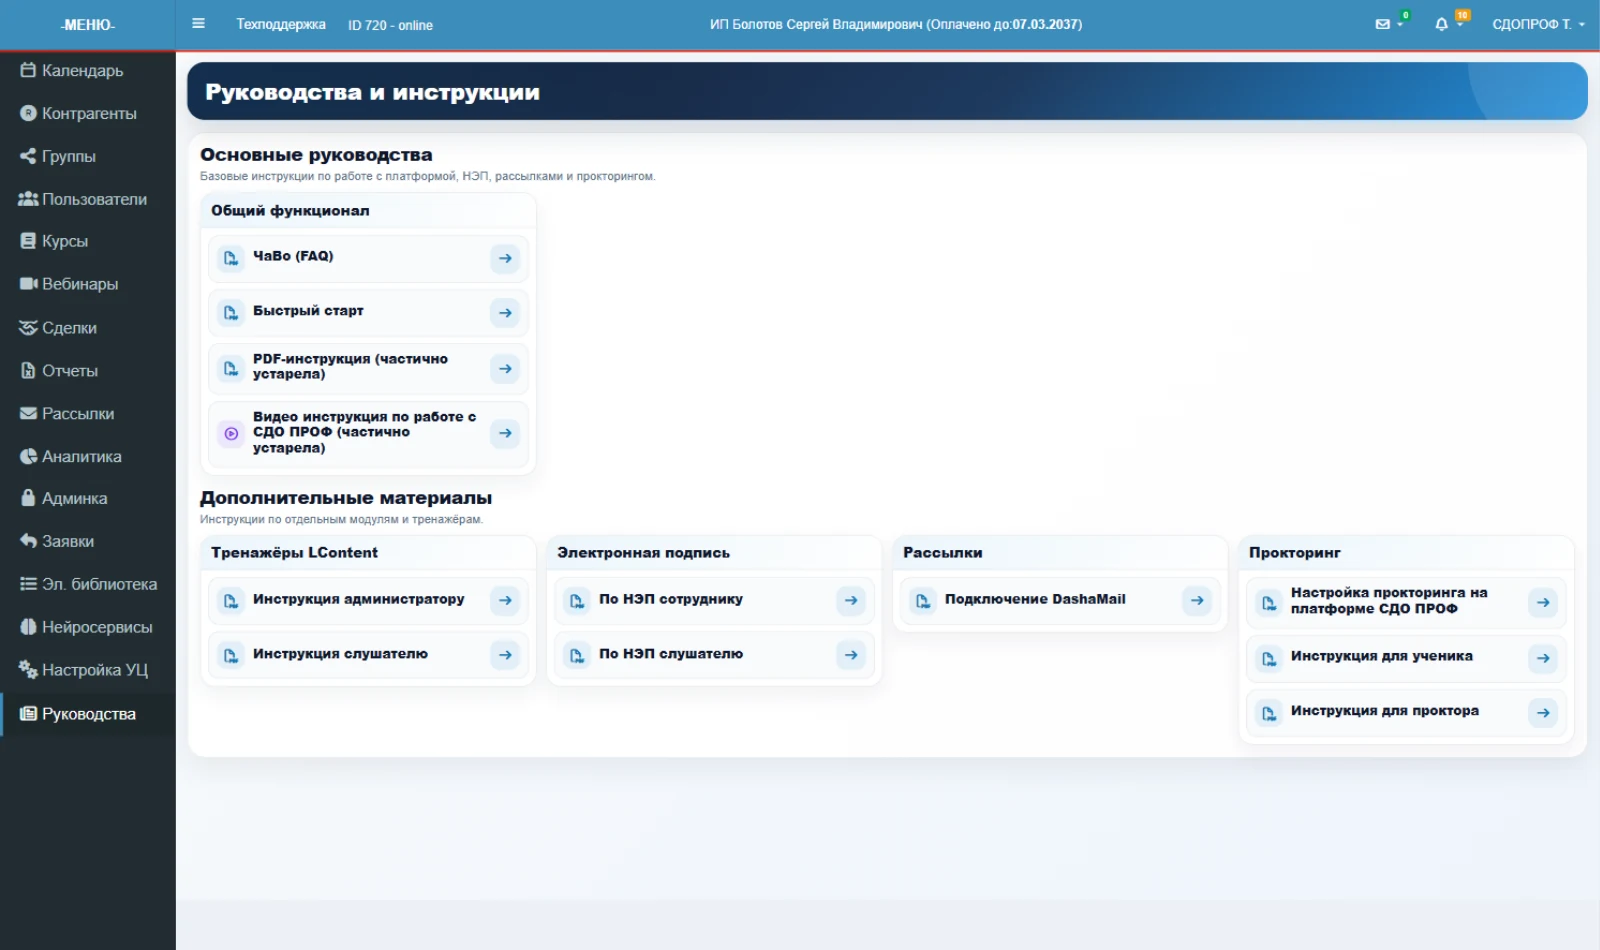Open Инструкция слушателю guide card
Image resolution: width=1600 pixels, height=950 pixels.
pyautogui.click(x=368, y=655)
